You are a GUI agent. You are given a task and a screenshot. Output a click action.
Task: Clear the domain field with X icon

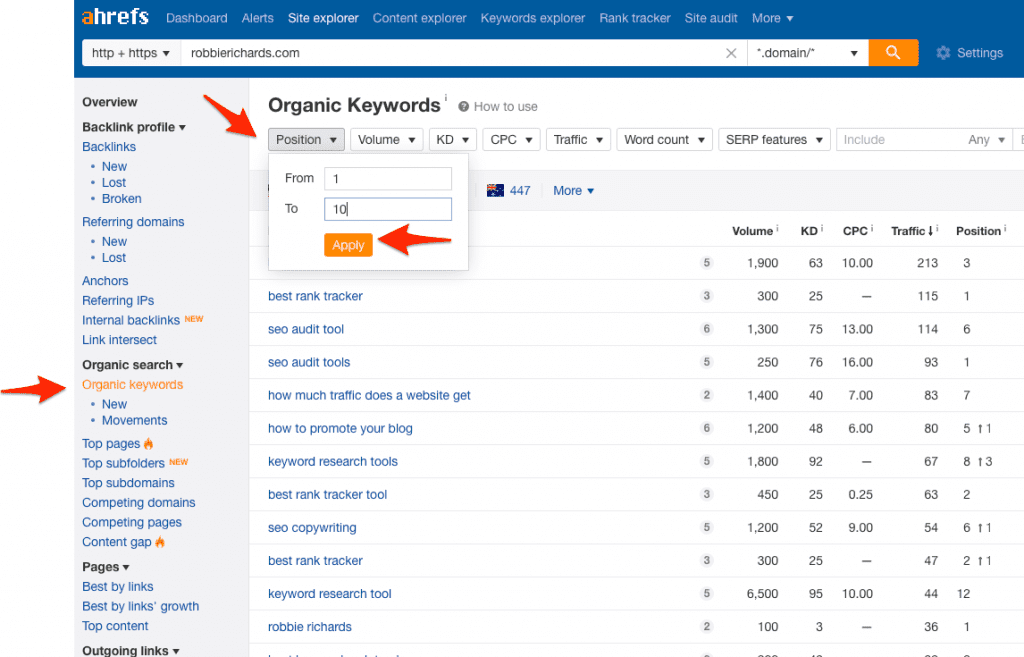(731, 54)
